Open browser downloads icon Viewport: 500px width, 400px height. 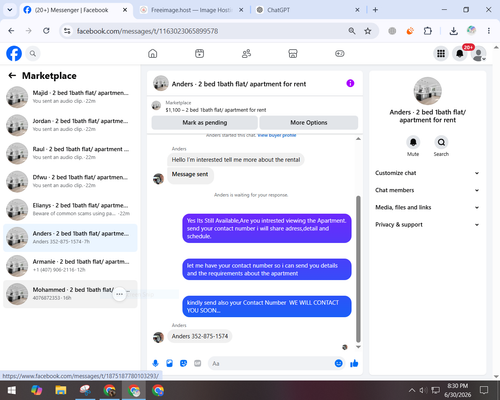click(453, 31)
